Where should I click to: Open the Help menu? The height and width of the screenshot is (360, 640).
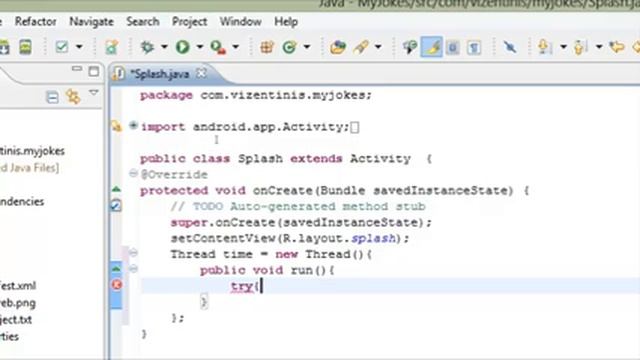pos(286,22)
